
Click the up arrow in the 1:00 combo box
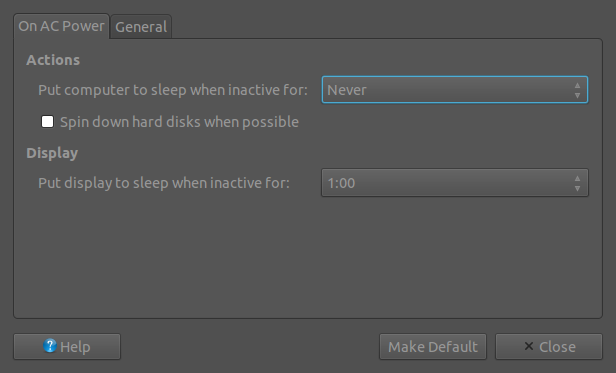coord(577,178)
